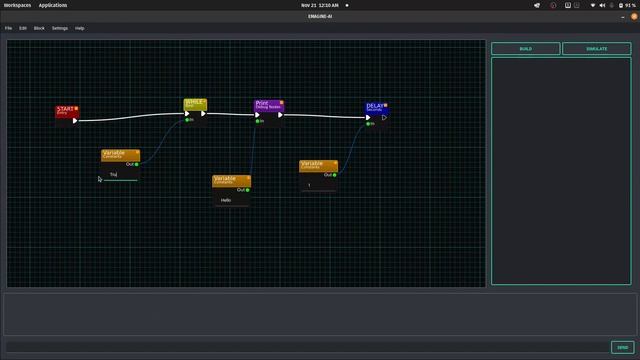The image size is (640, 360).
Task: Click the SEND button
Action: (x=622, y=347)
